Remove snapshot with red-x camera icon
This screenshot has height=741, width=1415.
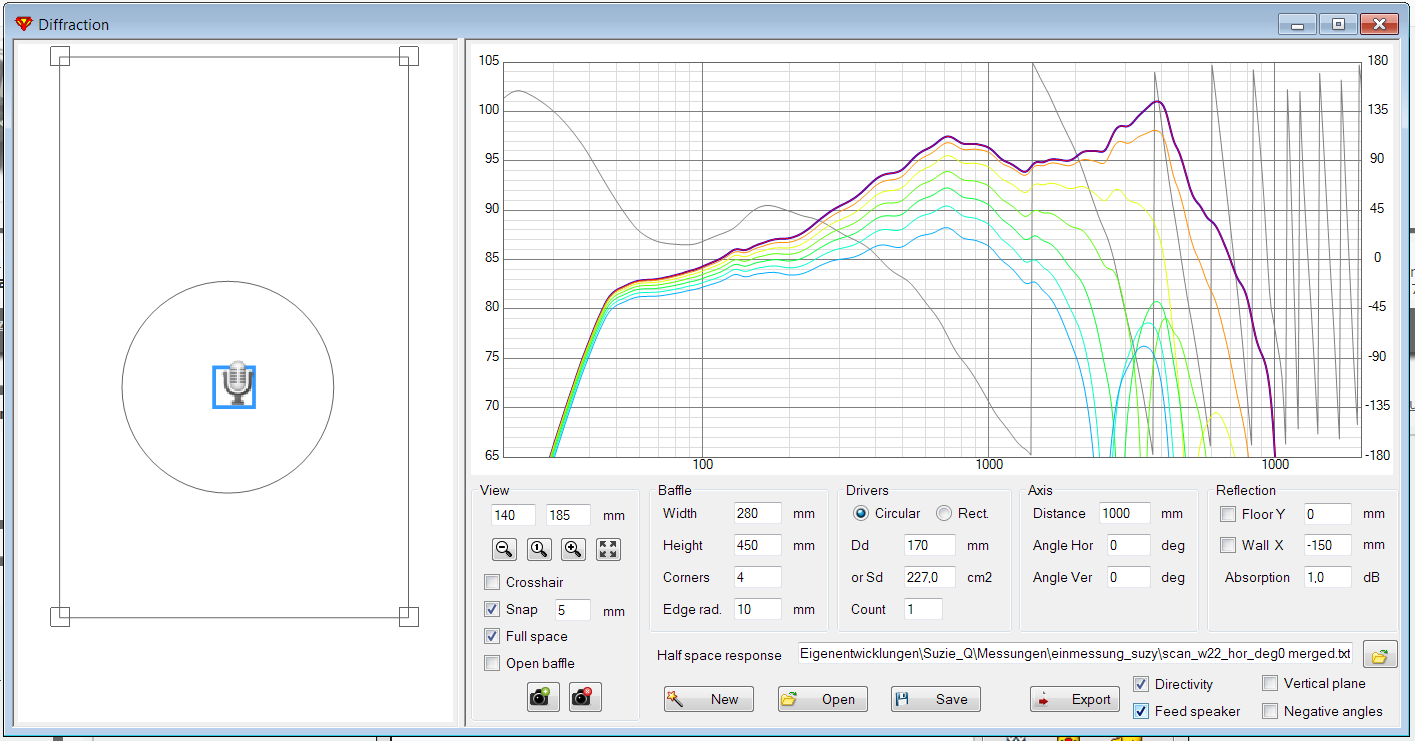pyautogui.click(x=585, y=697)
